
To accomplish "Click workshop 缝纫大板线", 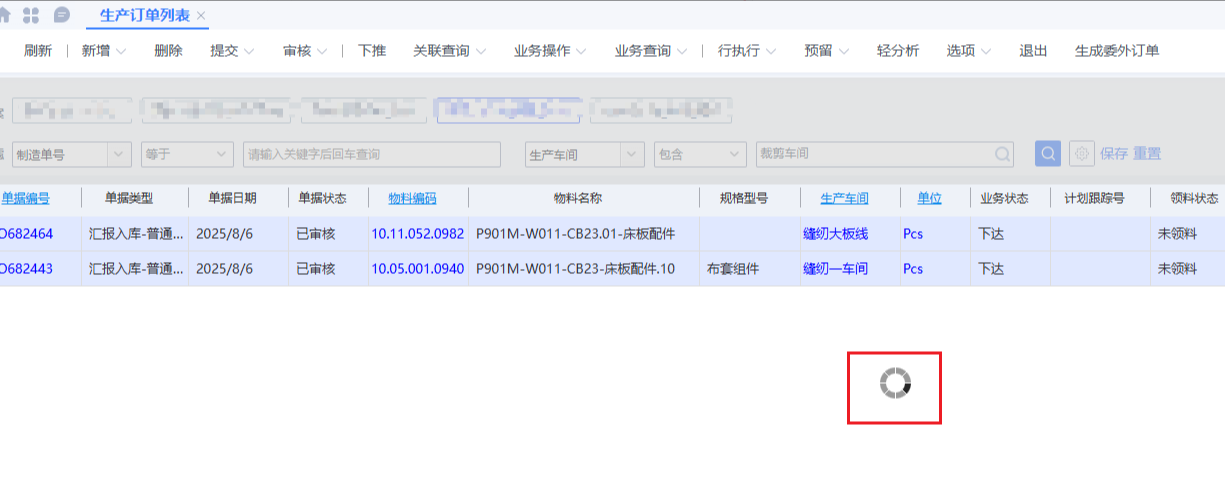I will coord(836,234).
